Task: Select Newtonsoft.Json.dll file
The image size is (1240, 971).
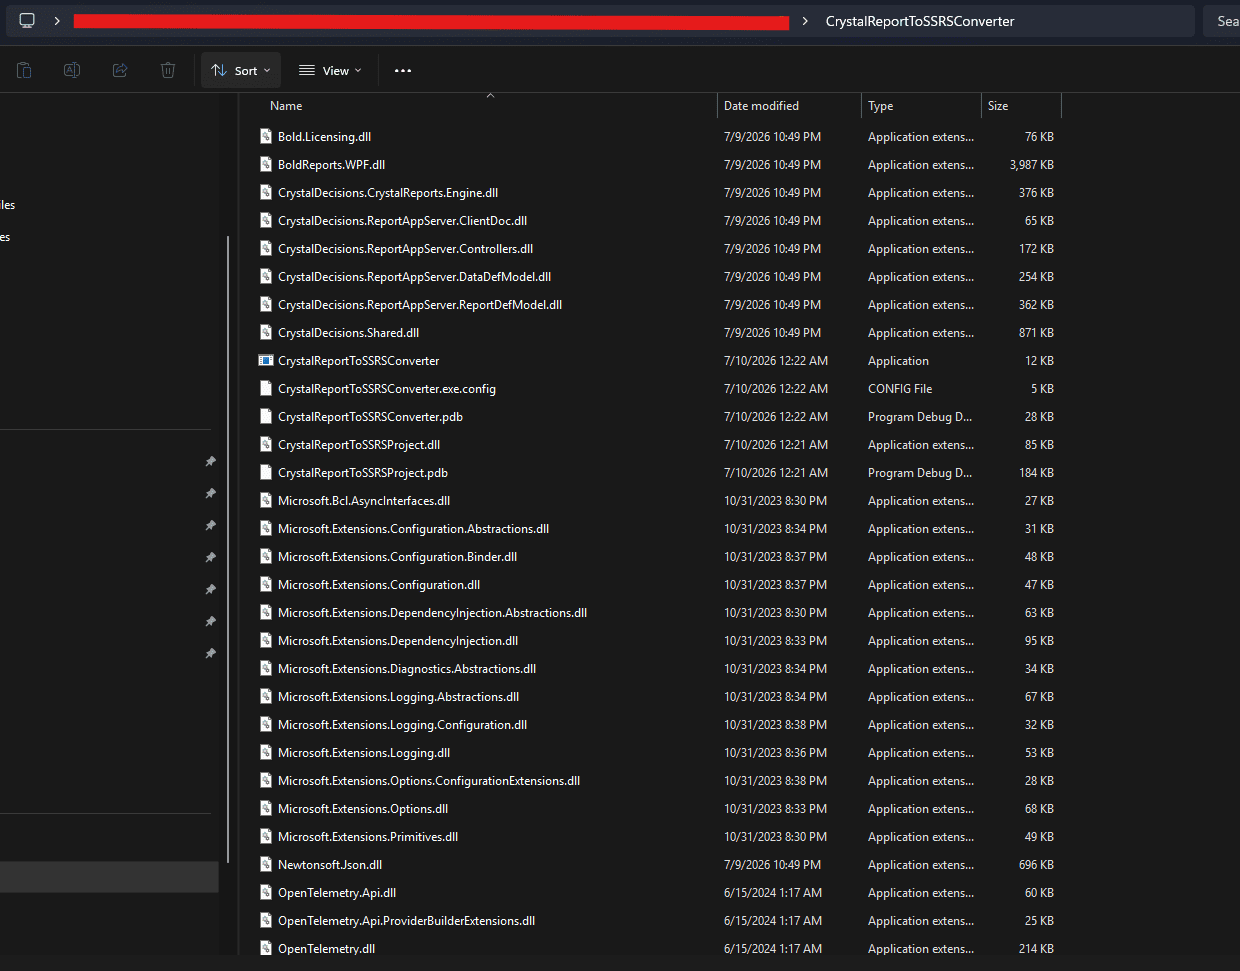Action: (329, 865)
